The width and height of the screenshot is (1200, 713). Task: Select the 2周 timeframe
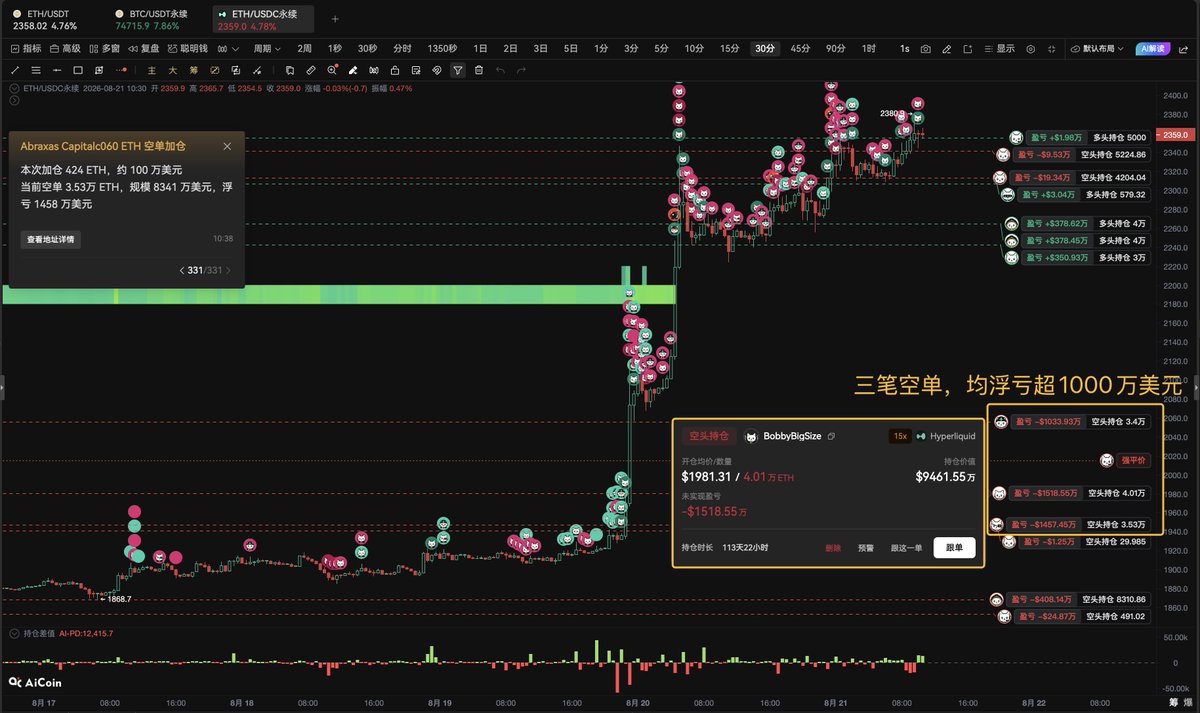point(304,48)
